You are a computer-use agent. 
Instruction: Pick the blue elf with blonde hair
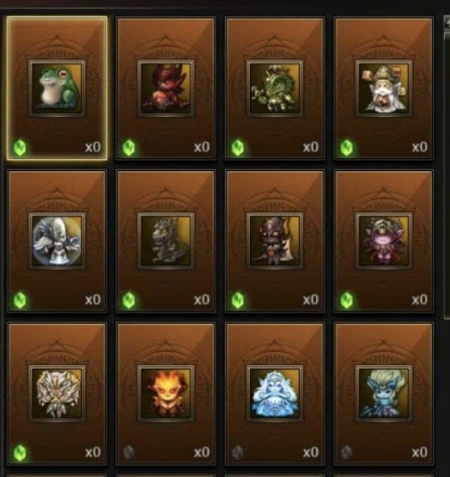pos(384,393)
